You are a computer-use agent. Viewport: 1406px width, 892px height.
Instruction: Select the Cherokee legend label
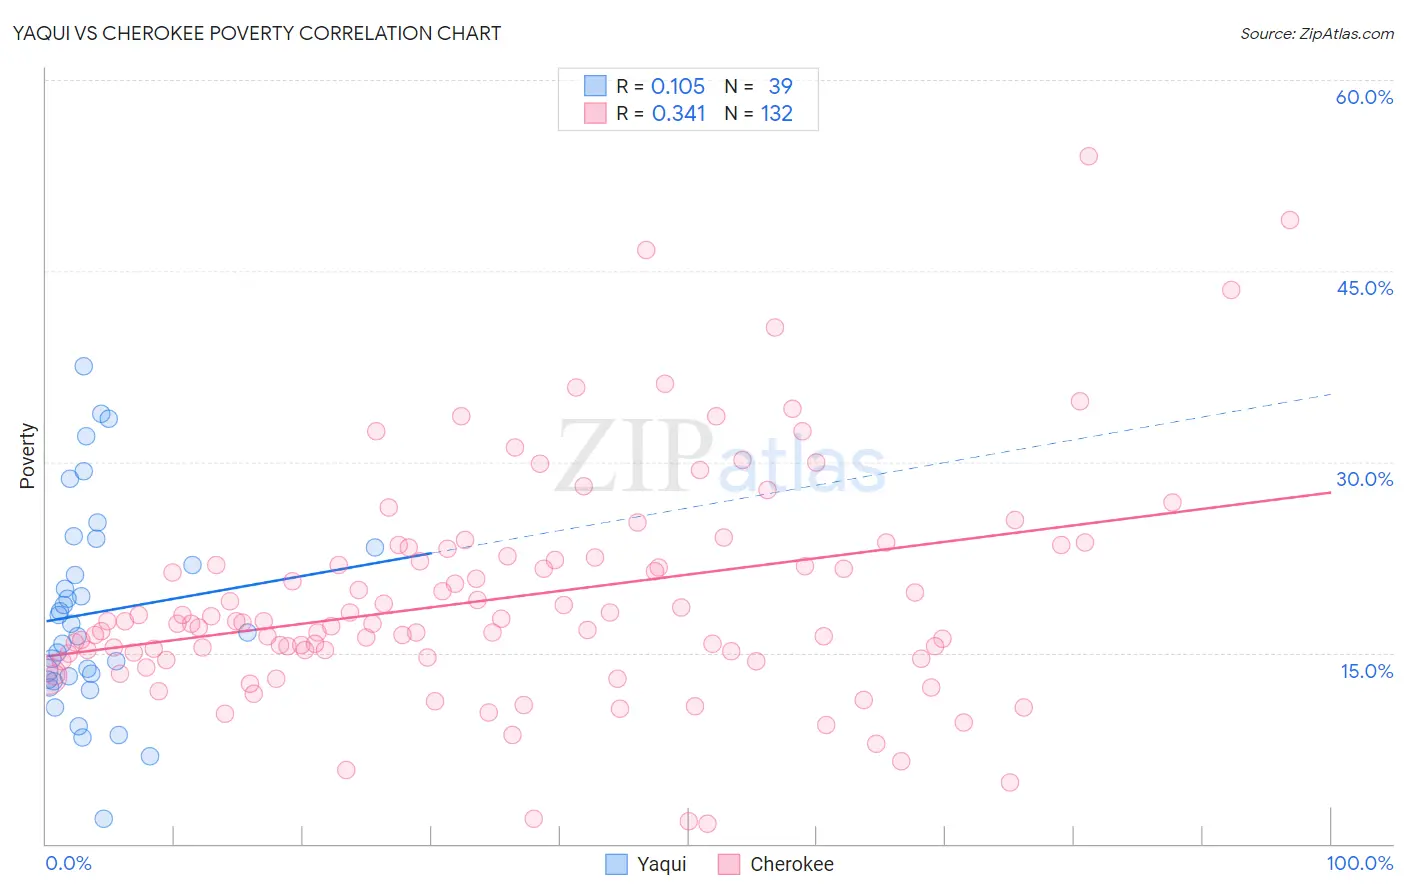[x=792, y=864]
